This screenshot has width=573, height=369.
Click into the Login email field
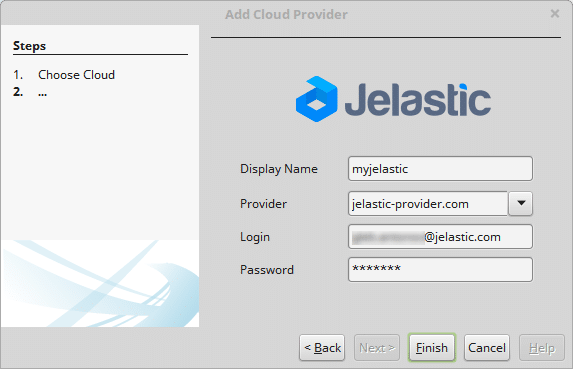click(x=440, y=237)
